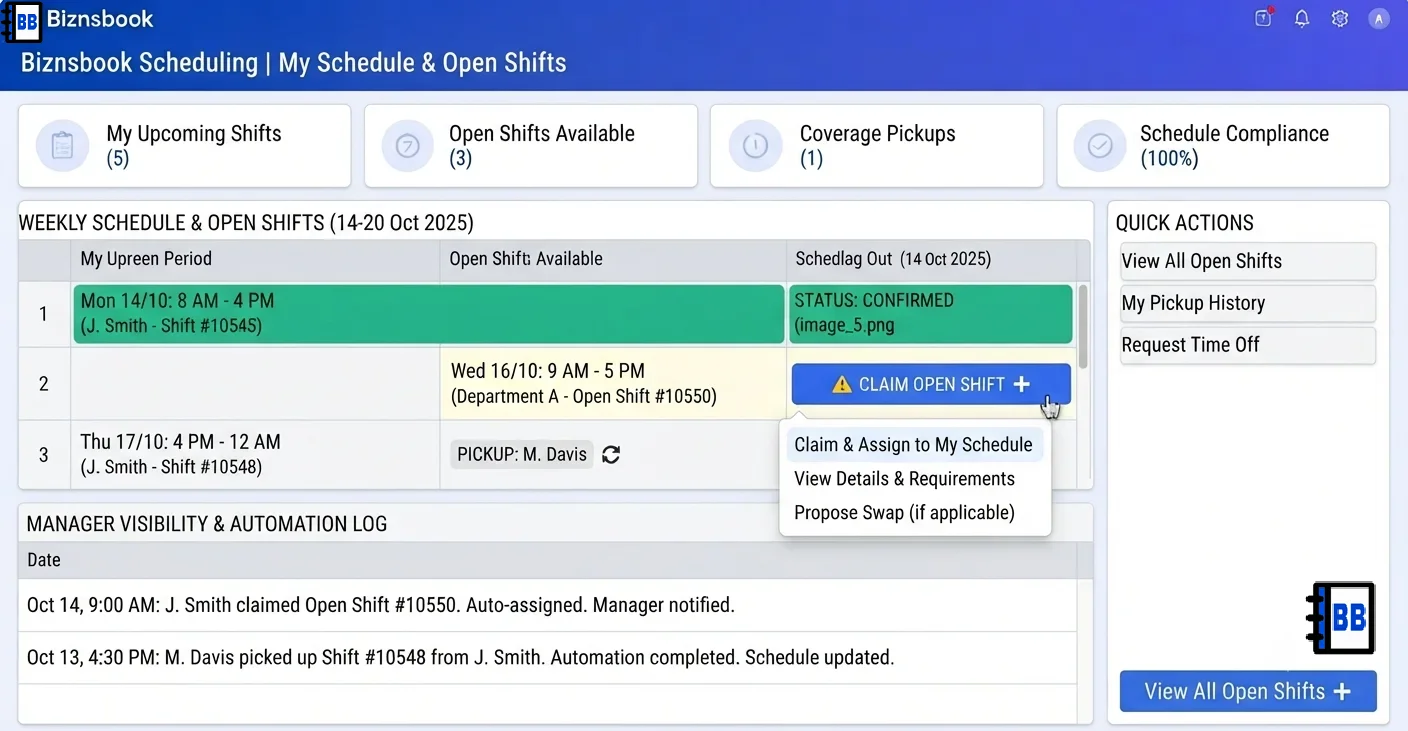Image resolution: width=1408 pixels, height=731 pixels.
Task: Select the Wed 16/10 open shift #10550 cell
Action: (613, 384)
